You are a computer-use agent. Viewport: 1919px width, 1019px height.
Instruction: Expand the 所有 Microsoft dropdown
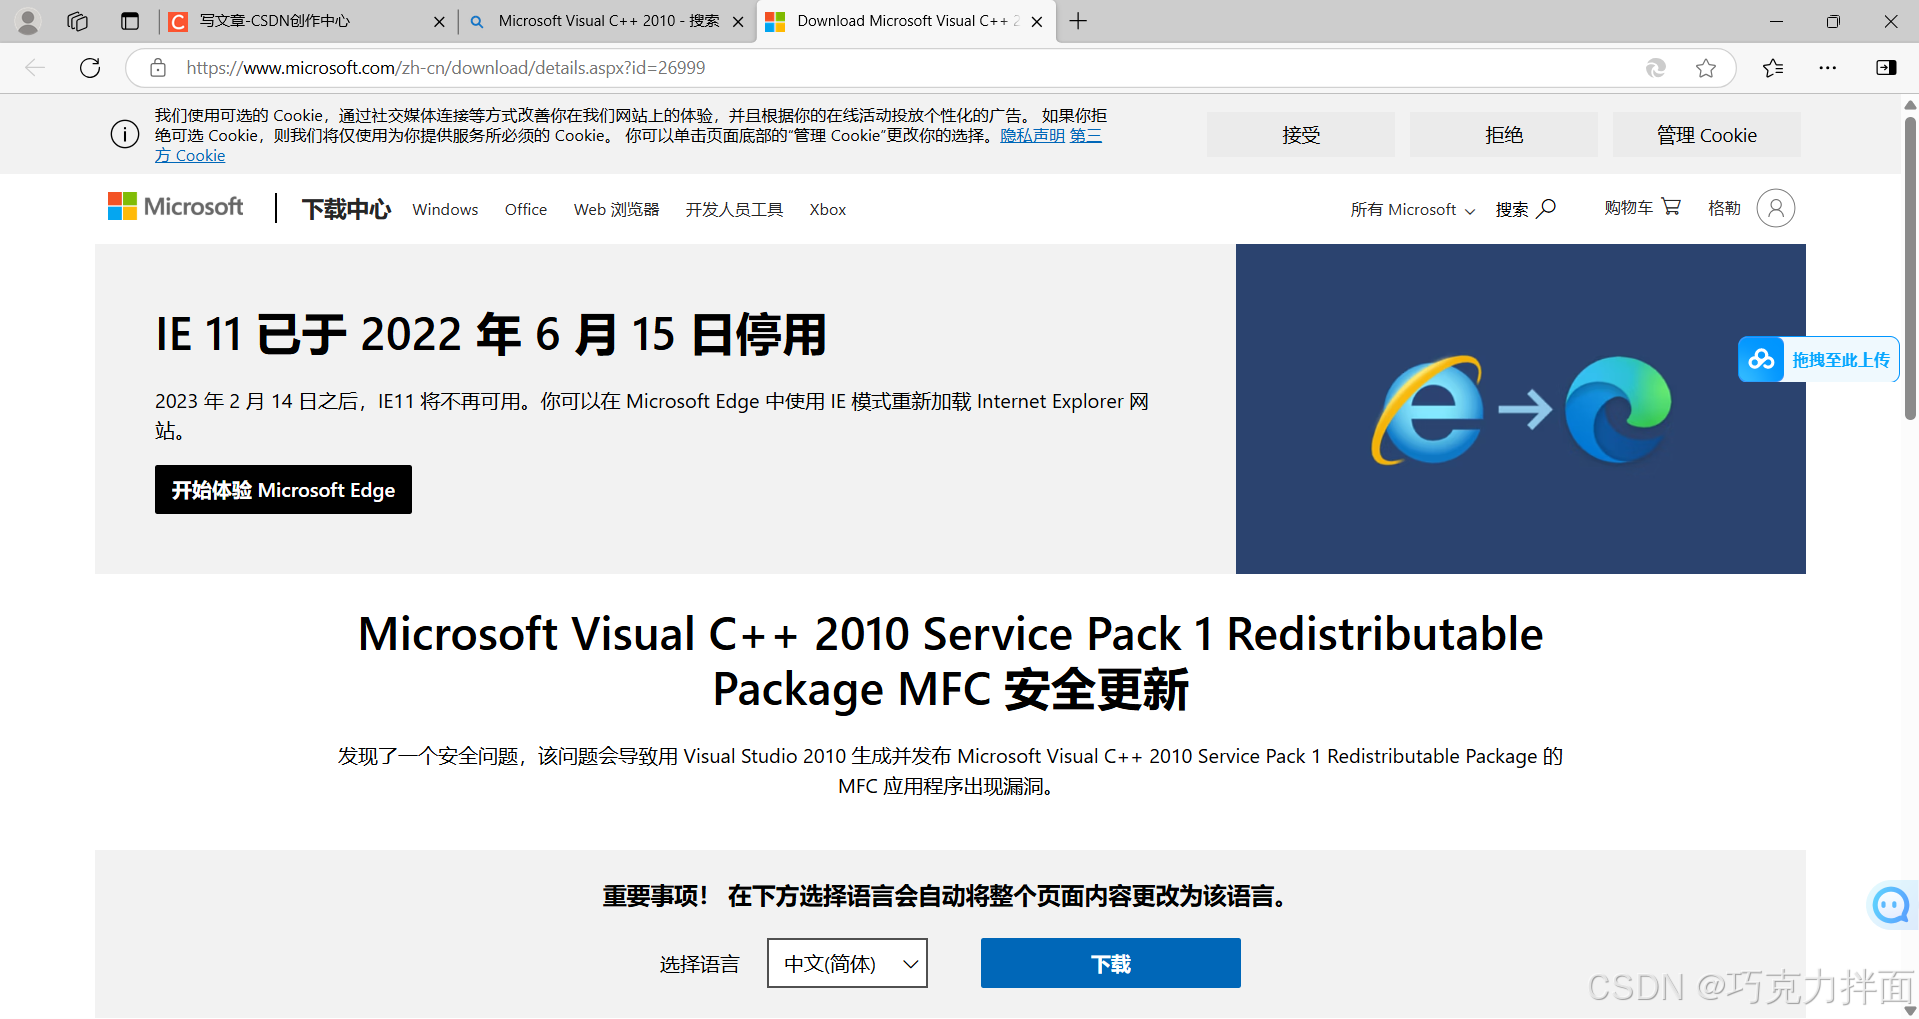[1413, 209]
